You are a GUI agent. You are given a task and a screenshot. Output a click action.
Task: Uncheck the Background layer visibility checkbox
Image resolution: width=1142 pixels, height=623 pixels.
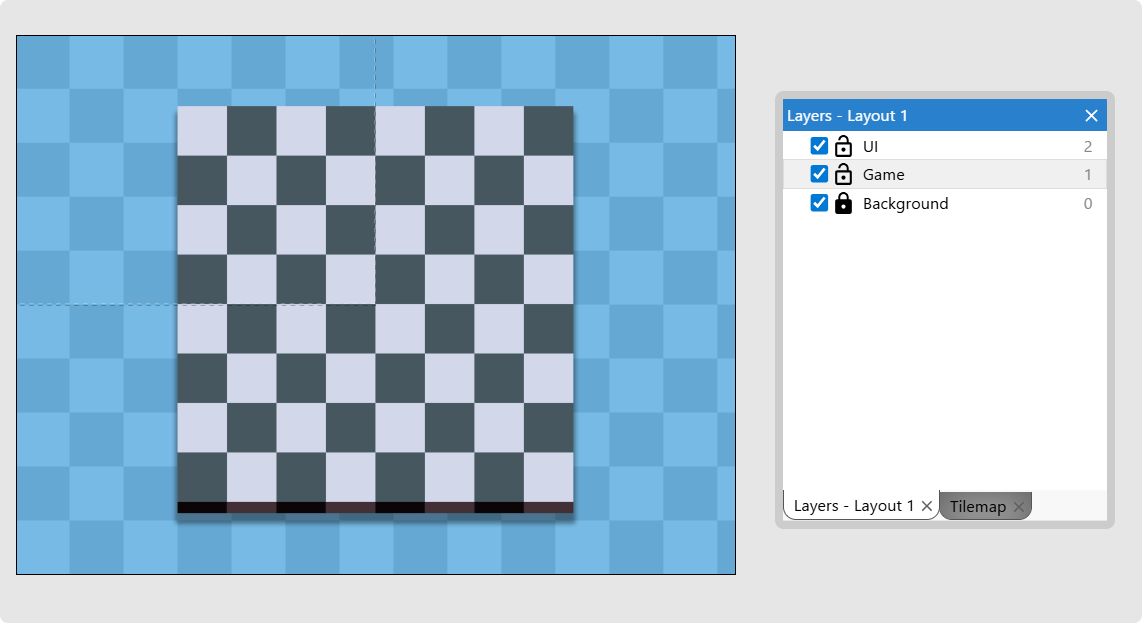tap(819, 203)
